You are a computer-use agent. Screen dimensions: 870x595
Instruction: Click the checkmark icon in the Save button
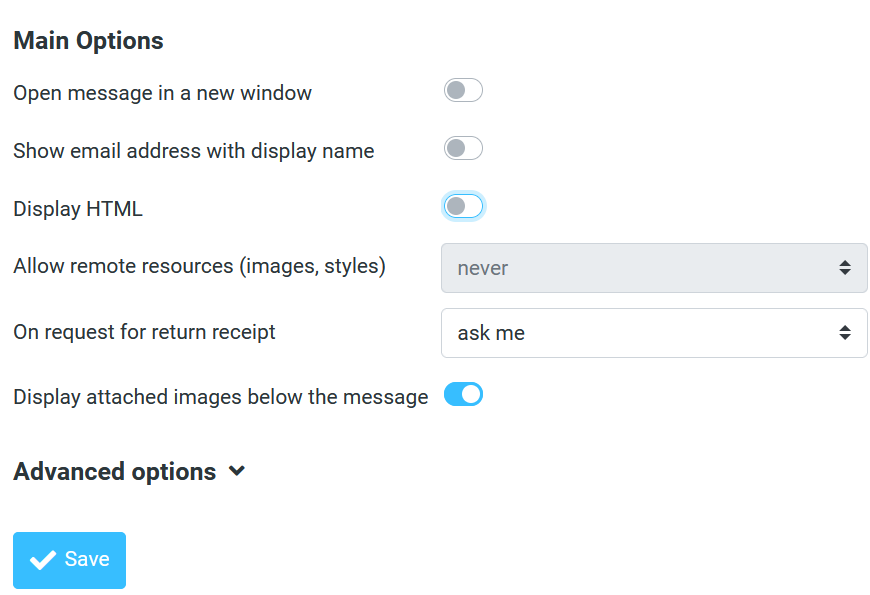[x=43, y=560]
